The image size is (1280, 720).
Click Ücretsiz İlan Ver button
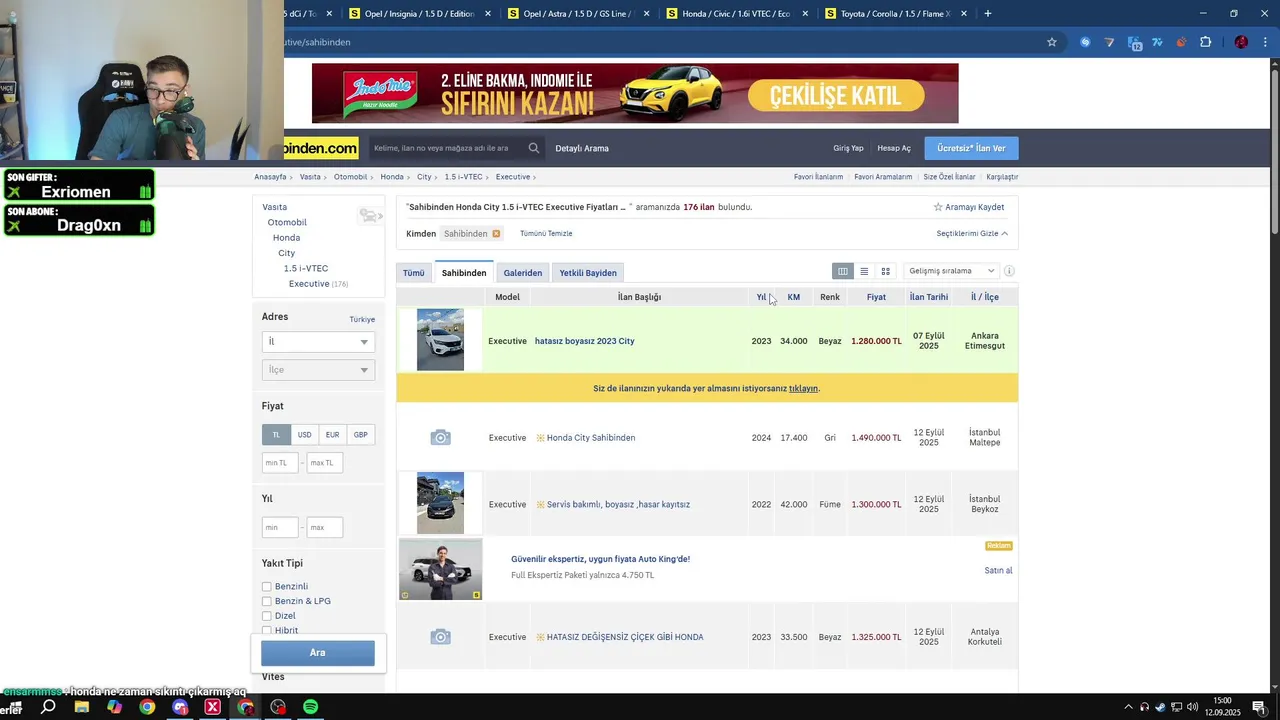coord(971,148)
